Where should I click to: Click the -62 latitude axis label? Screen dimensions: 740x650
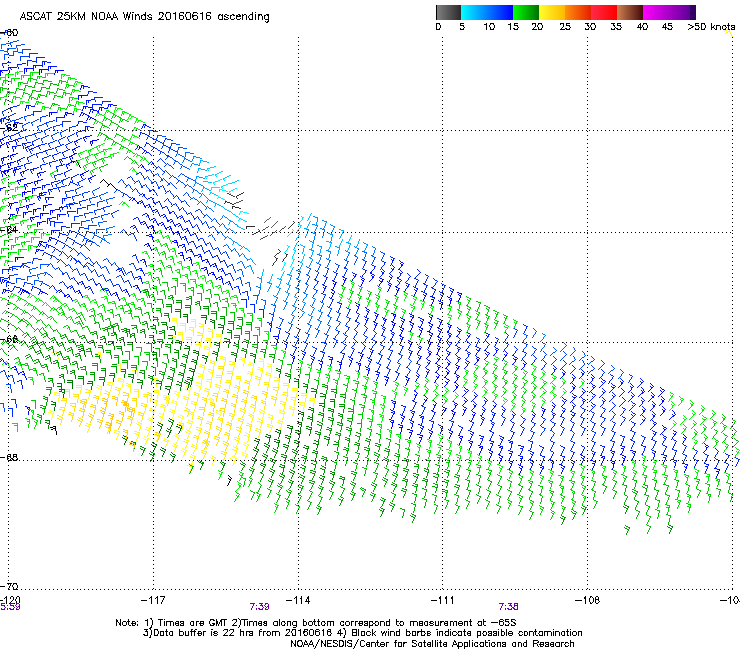9,127
